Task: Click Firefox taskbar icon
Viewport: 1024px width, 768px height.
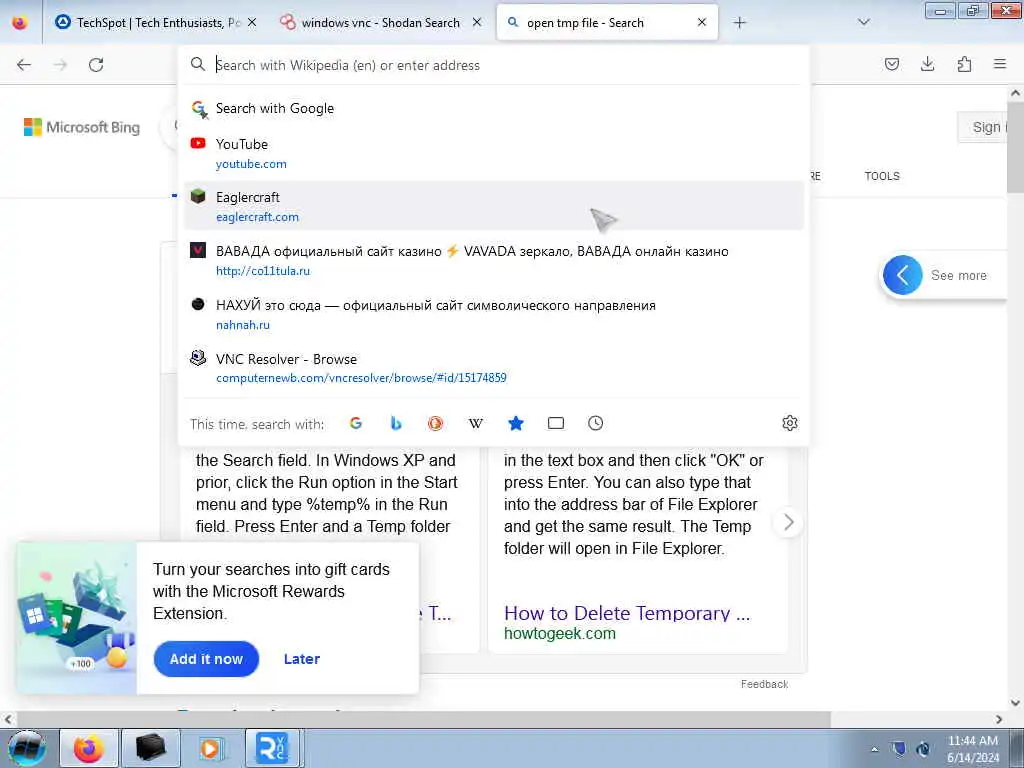Action: pyautogui.click(x=89, y=748)
